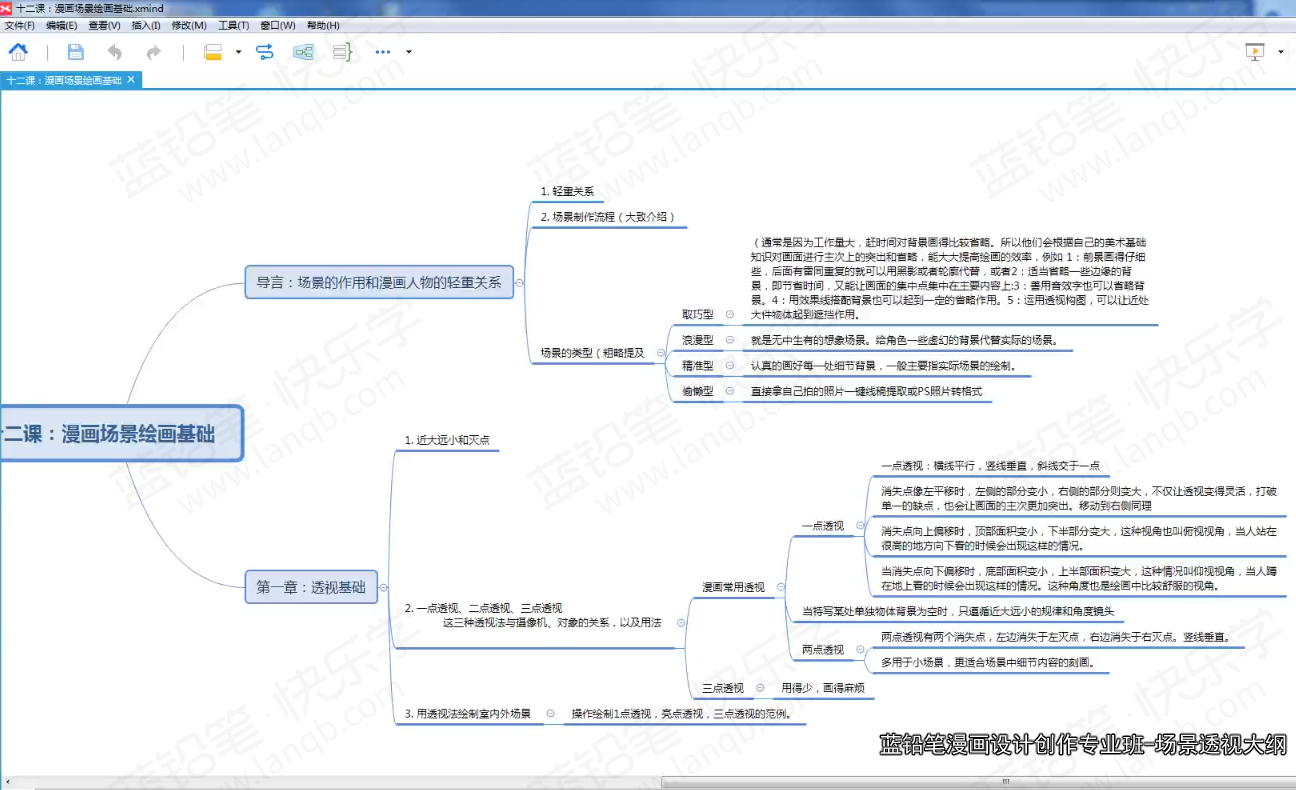Click the Save floppy disk icon

75,52
